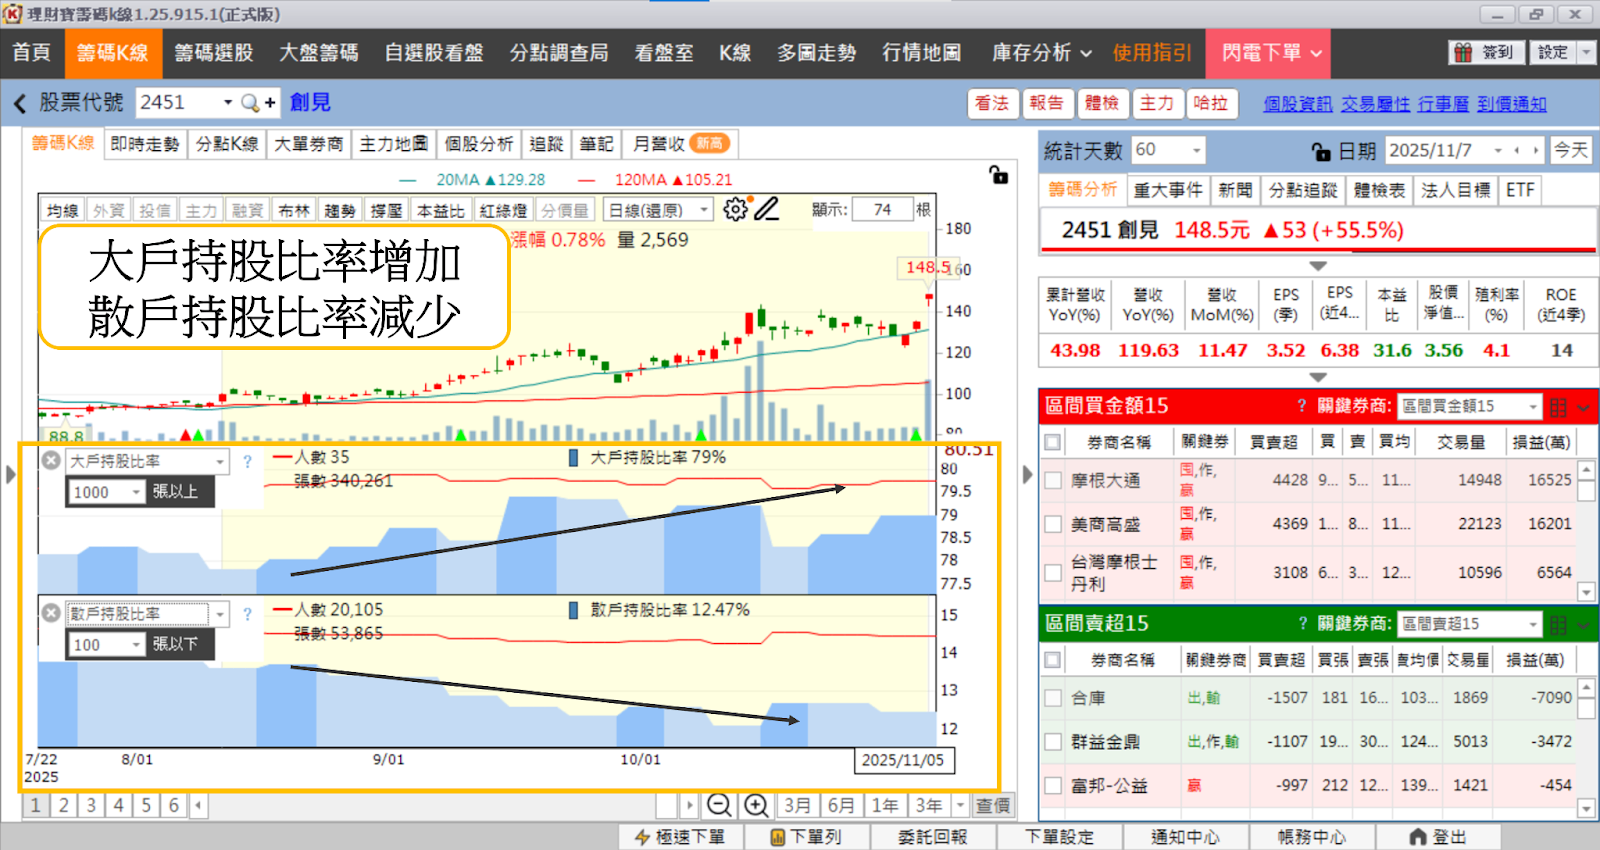This screenshot has width=1600, height=850.
Task: Open chart settings gear icon
Action: pos(735,209)
